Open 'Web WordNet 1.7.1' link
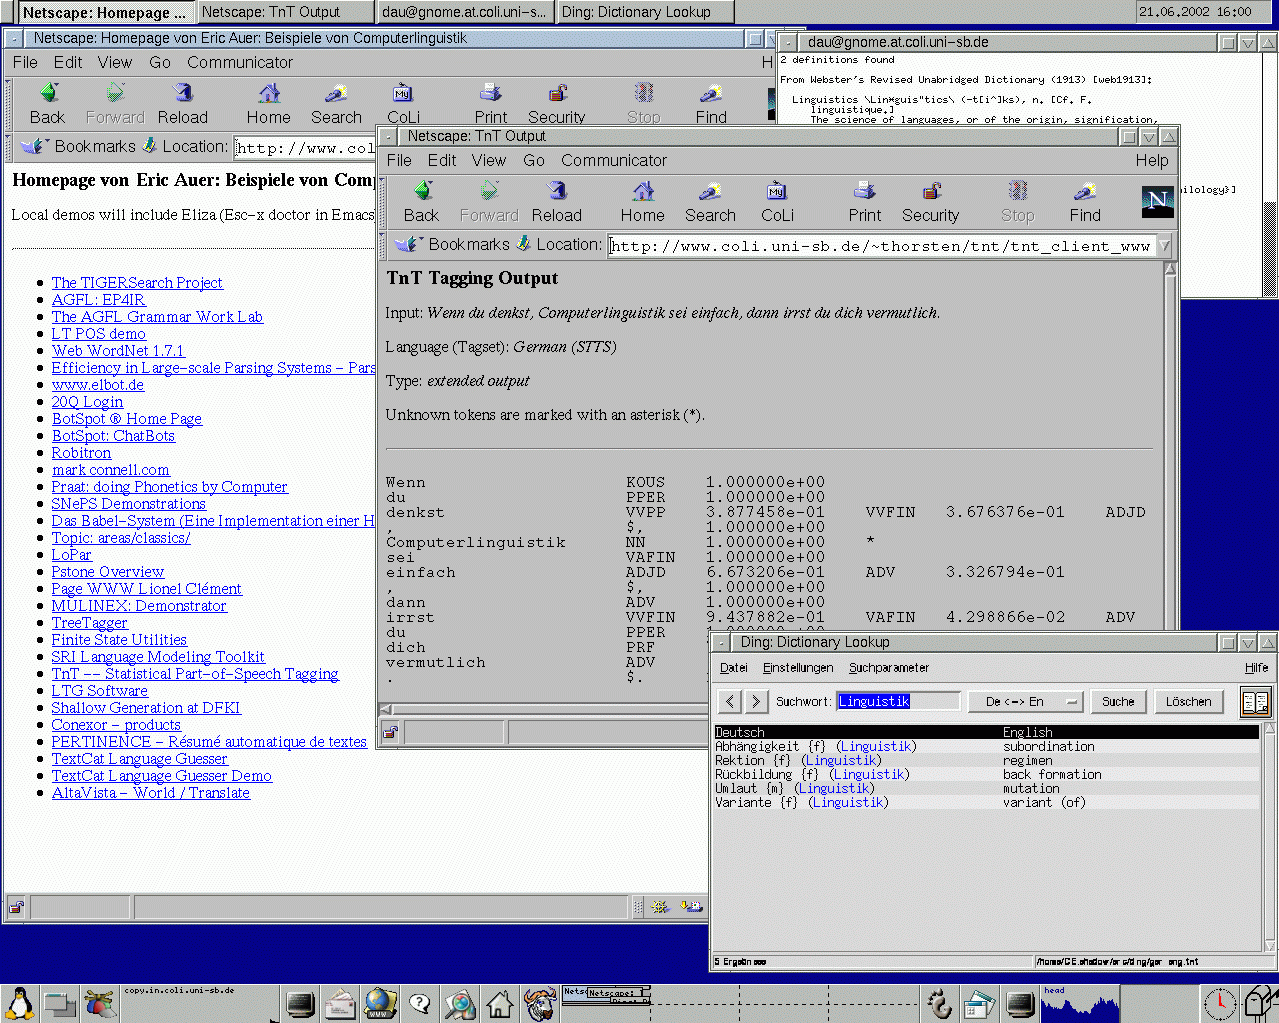 pyautogui.click(x=118, y=351)
